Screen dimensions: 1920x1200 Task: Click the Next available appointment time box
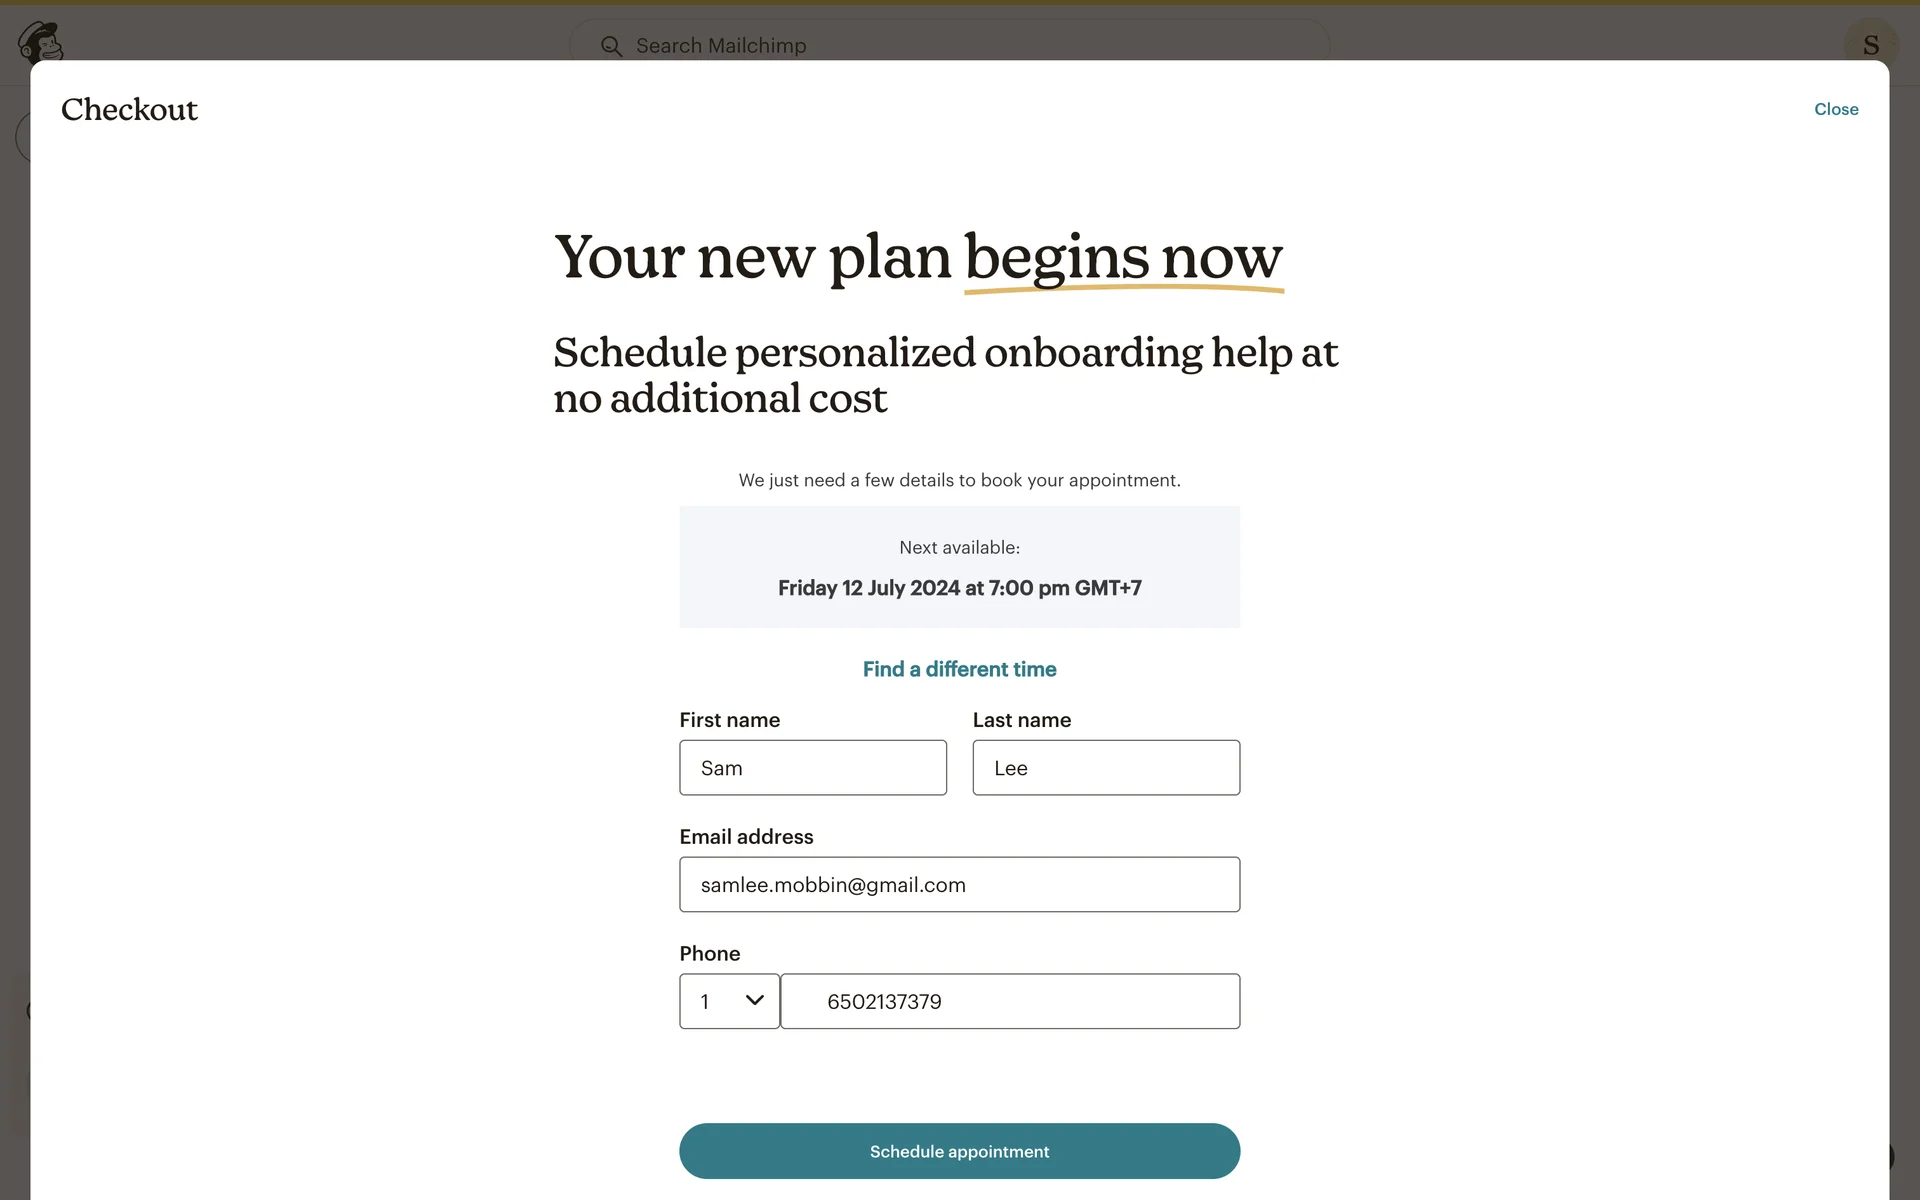(959, 567)
